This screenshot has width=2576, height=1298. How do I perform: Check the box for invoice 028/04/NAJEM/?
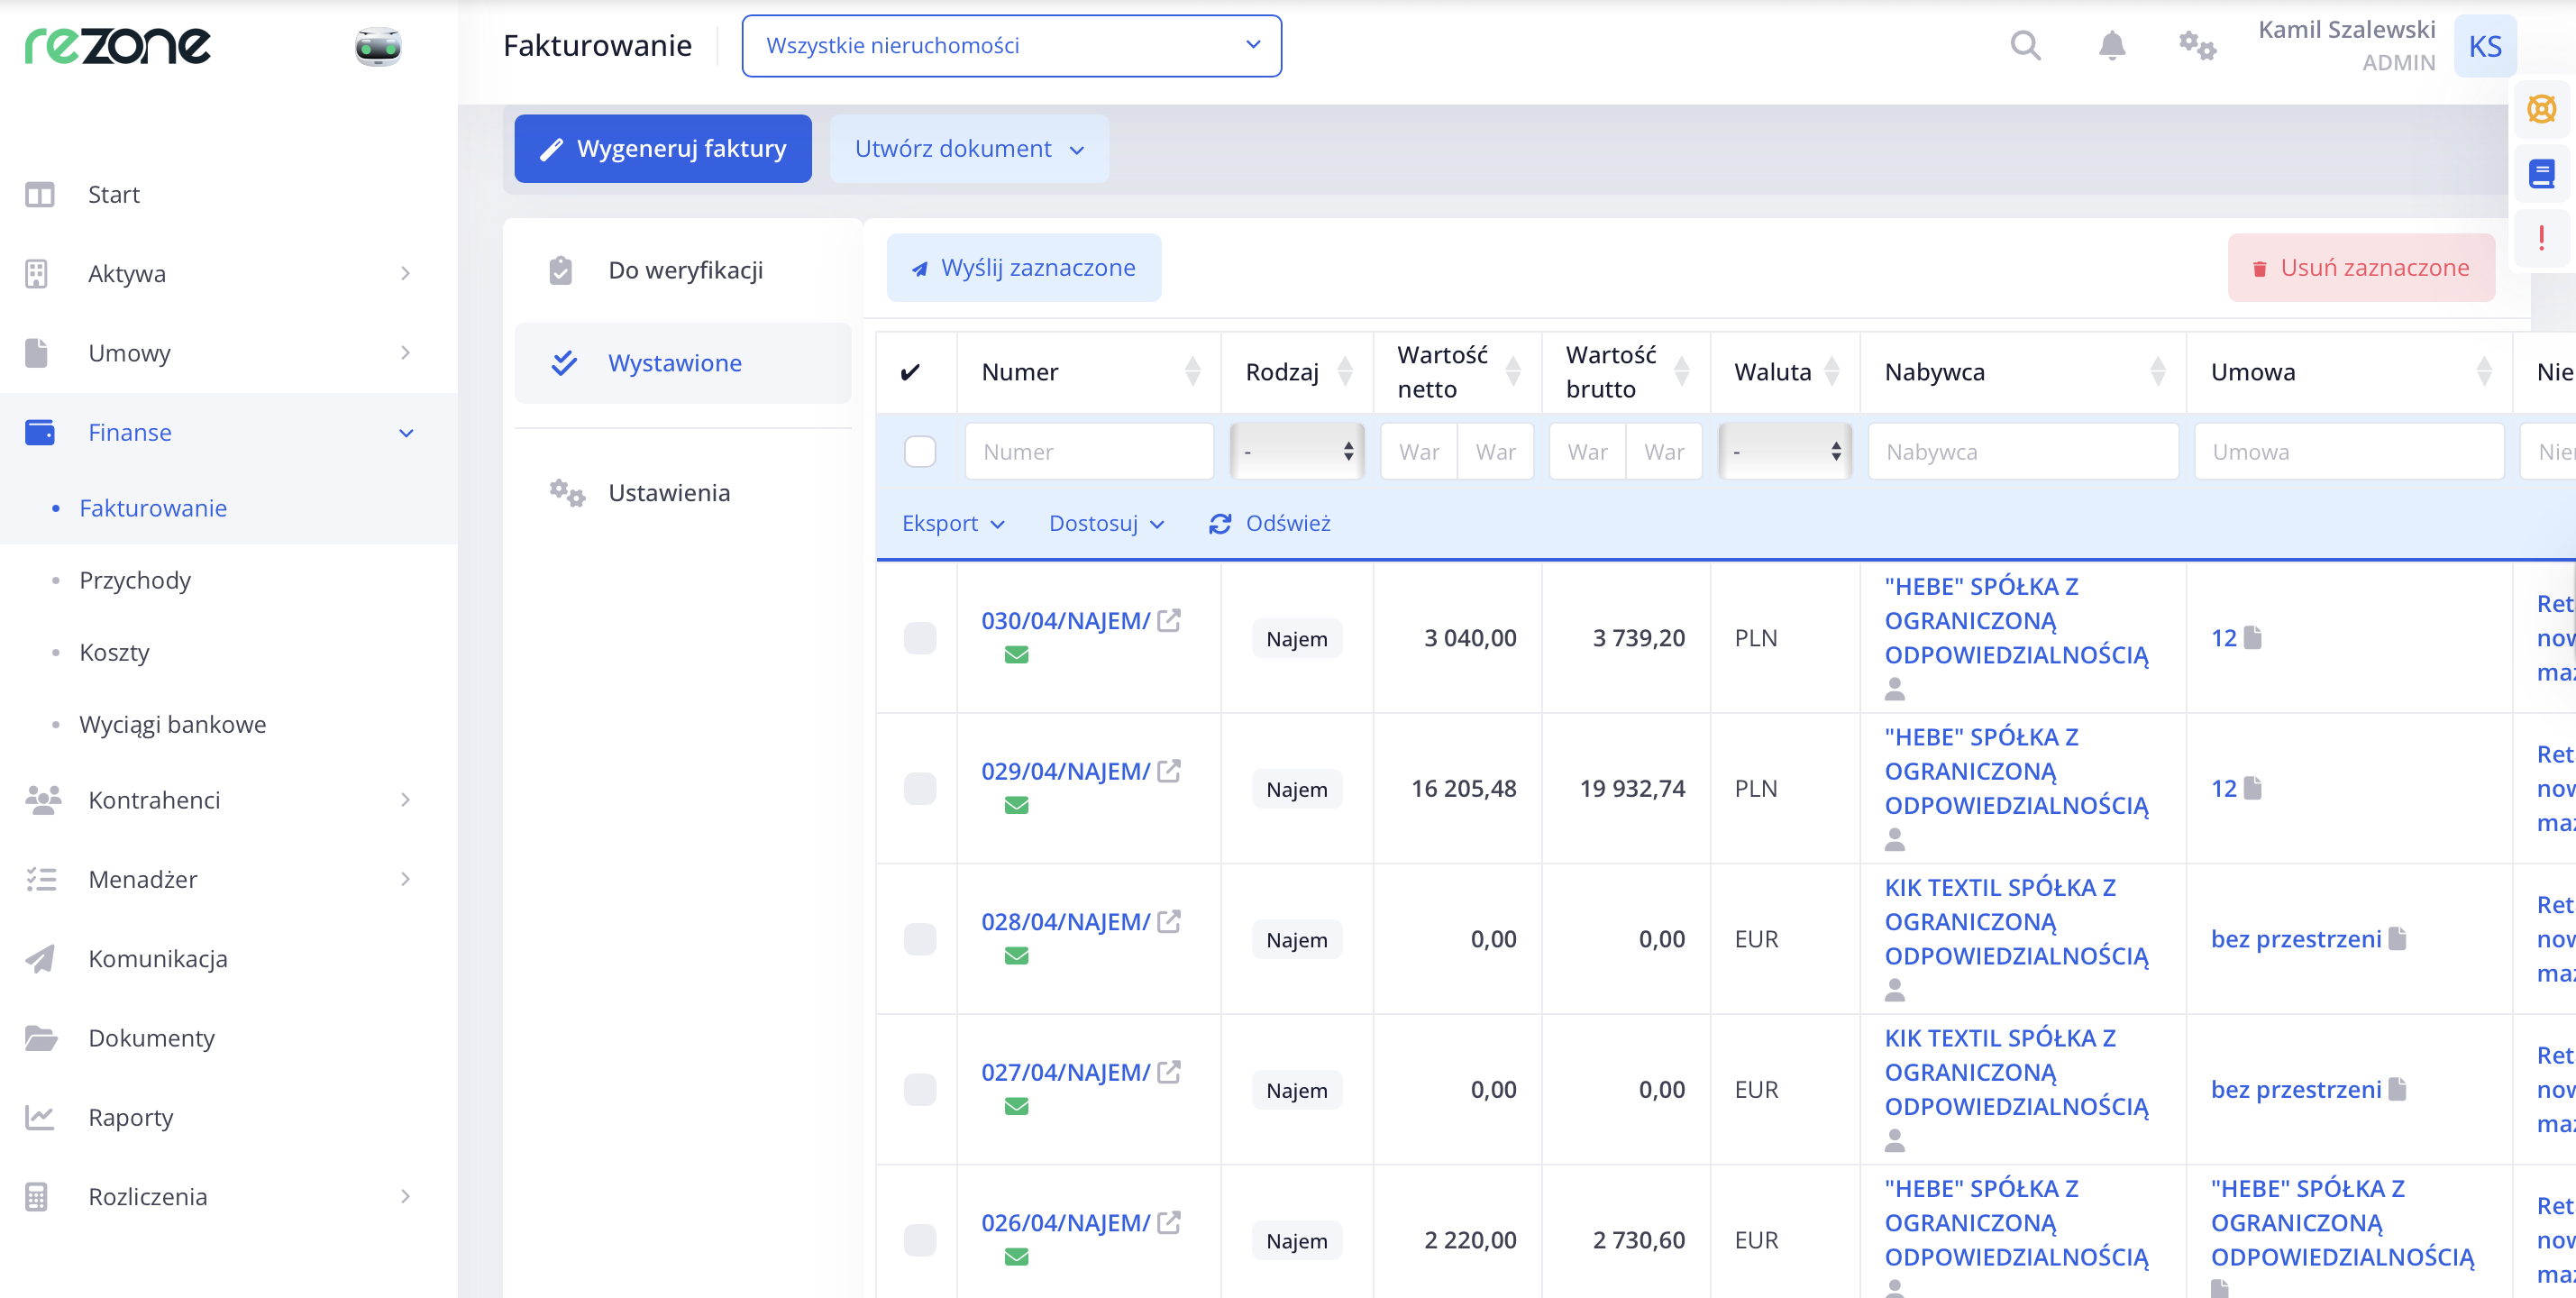coord(919,939)
